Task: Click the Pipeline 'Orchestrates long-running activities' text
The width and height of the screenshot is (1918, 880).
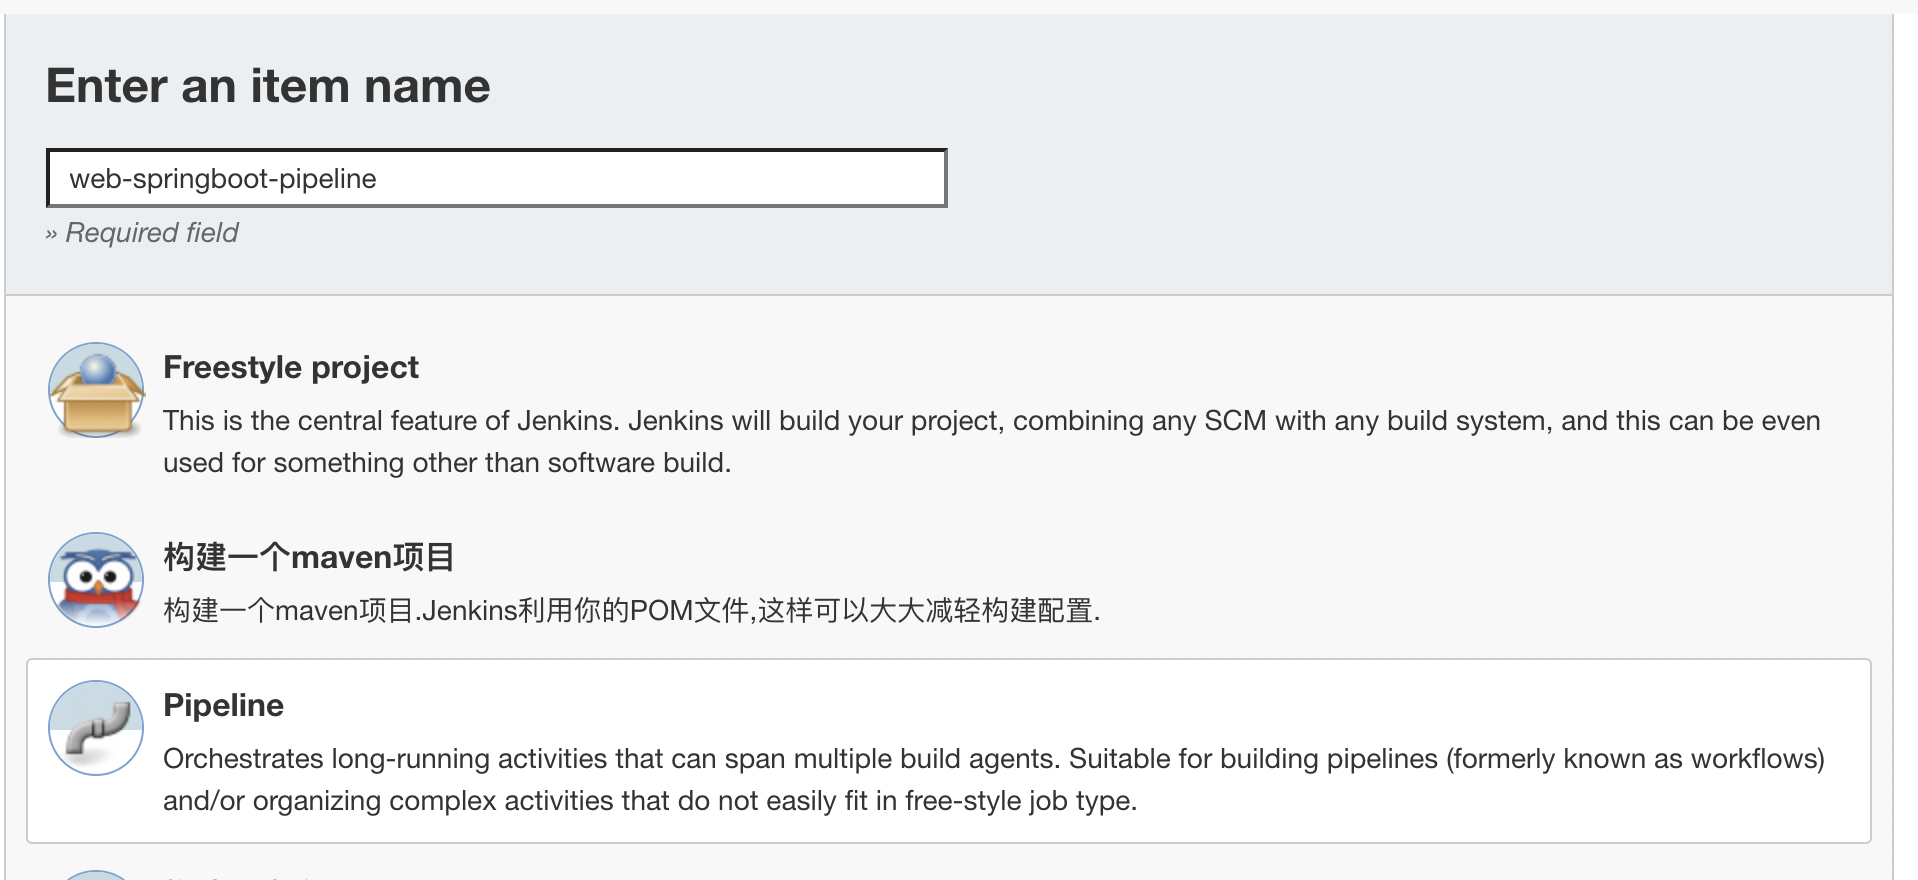Action: (609, 759)
